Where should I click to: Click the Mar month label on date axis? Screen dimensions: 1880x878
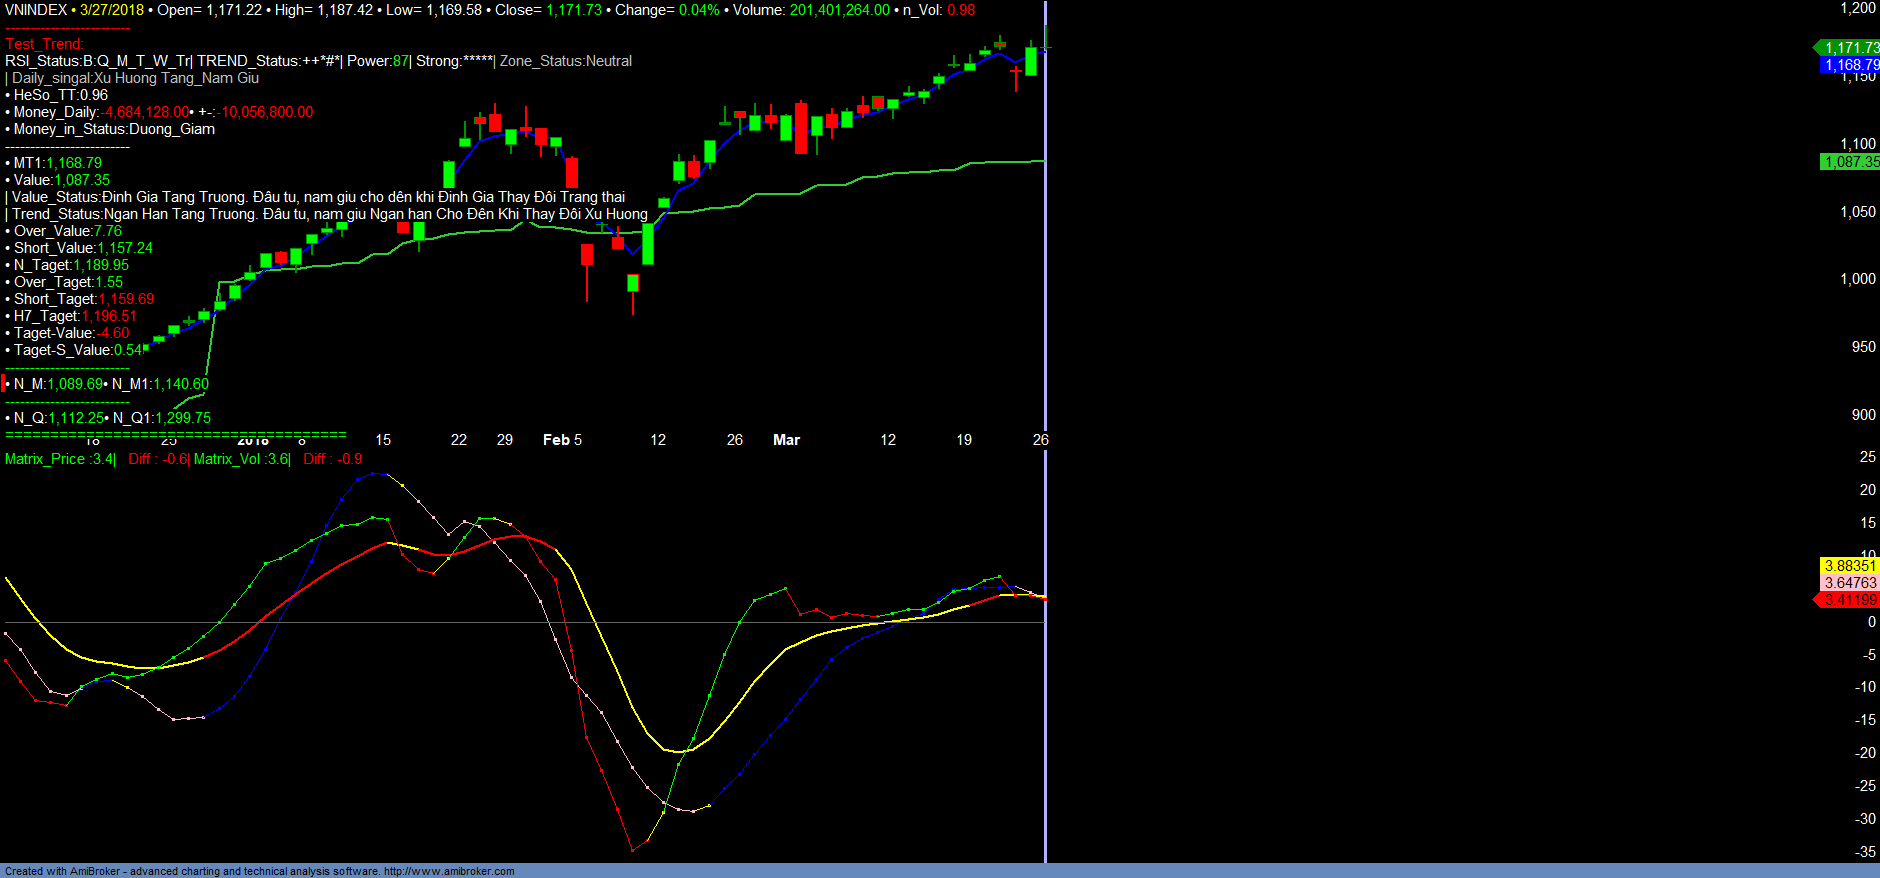pos(786,440)
